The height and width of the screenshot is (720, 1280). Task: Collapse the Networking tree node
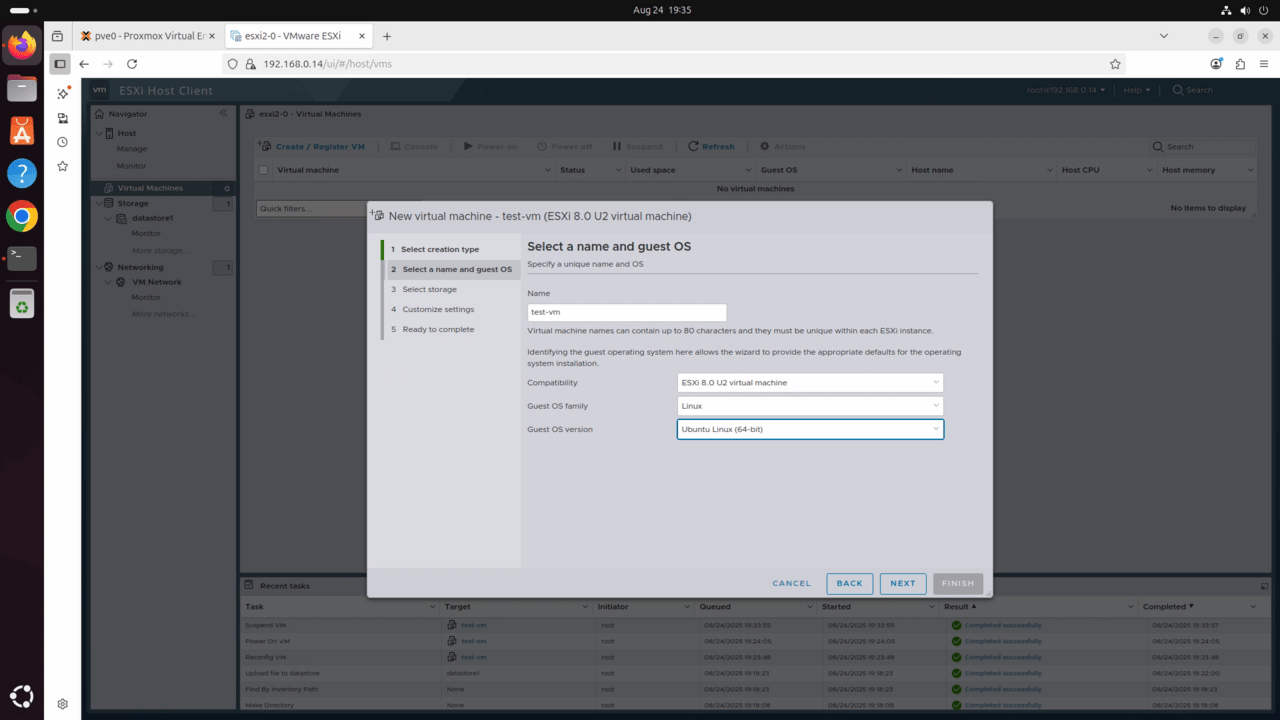(99, 267)
